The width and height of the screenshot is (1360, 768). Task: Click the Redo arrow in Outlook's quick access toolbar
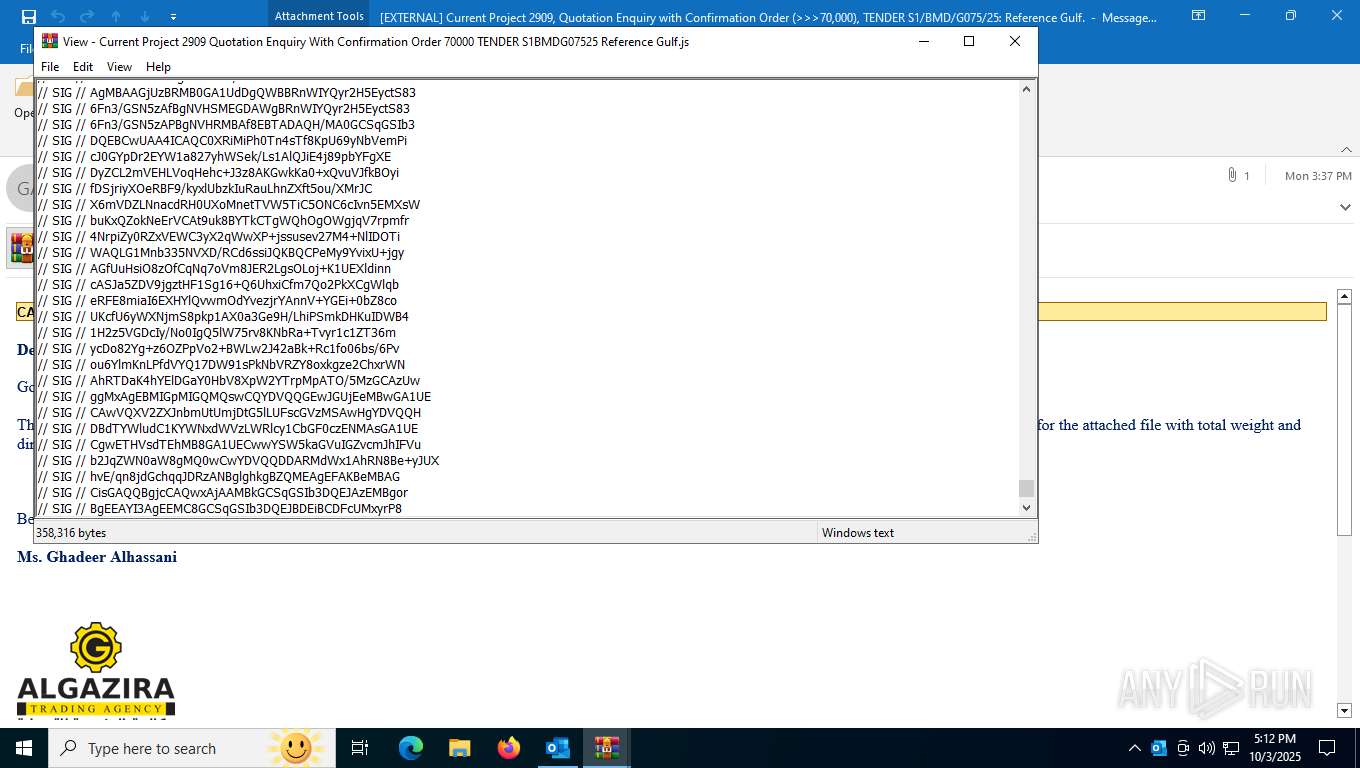[x=87, y=16]
